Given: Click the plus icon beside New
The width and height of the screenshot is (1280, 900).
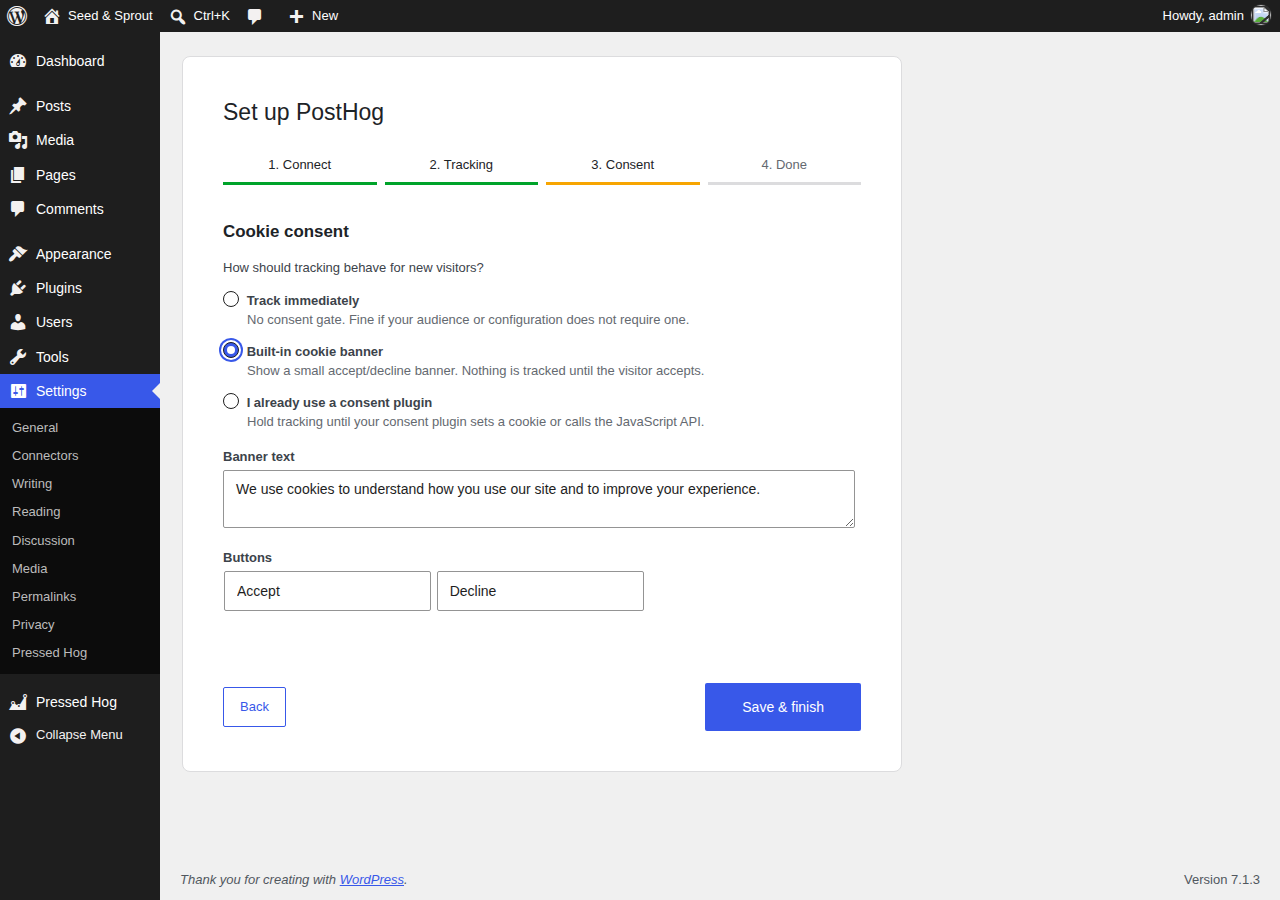Looking at the screenshot, I should (296, 16).
